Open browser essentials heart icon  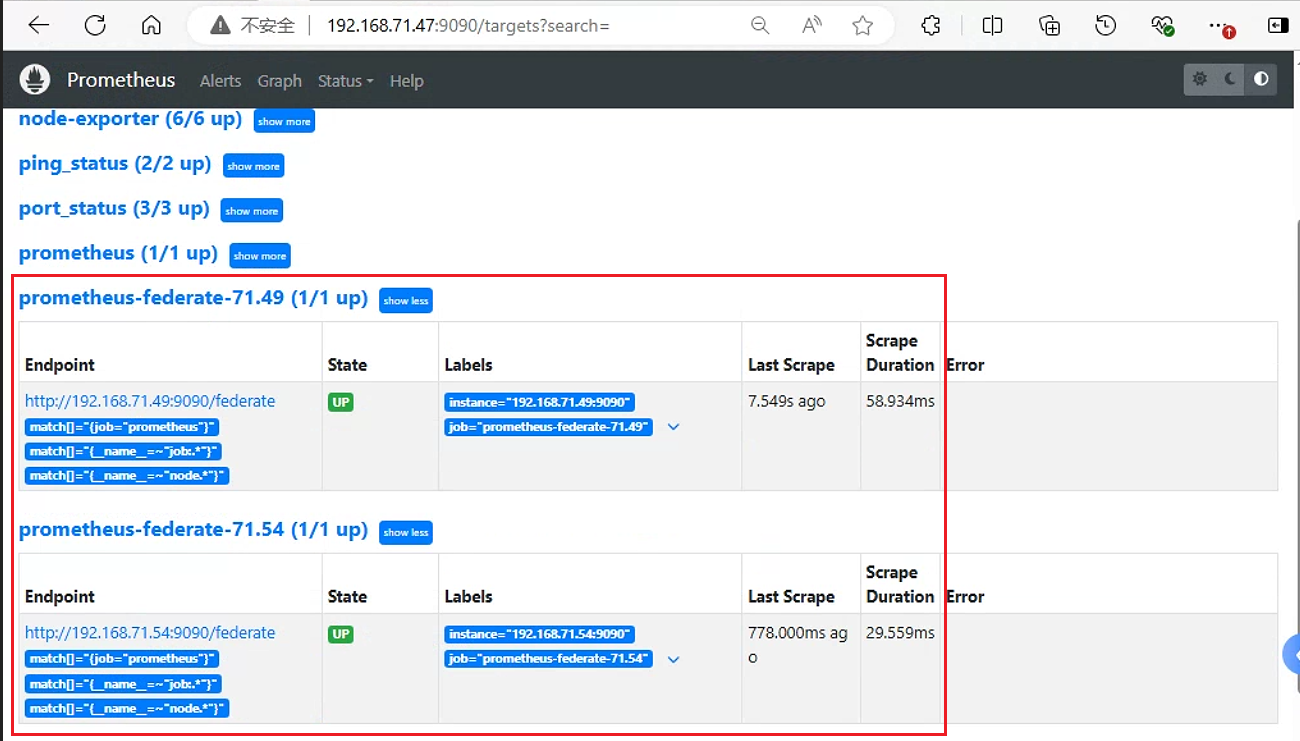tap(1162, 26)
